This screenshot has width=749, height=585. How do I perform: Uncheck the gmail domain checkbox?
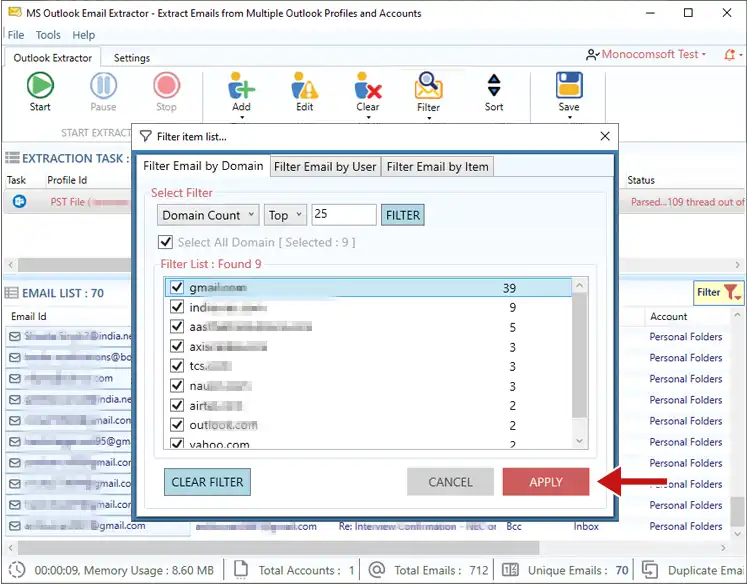click(177, 287)
